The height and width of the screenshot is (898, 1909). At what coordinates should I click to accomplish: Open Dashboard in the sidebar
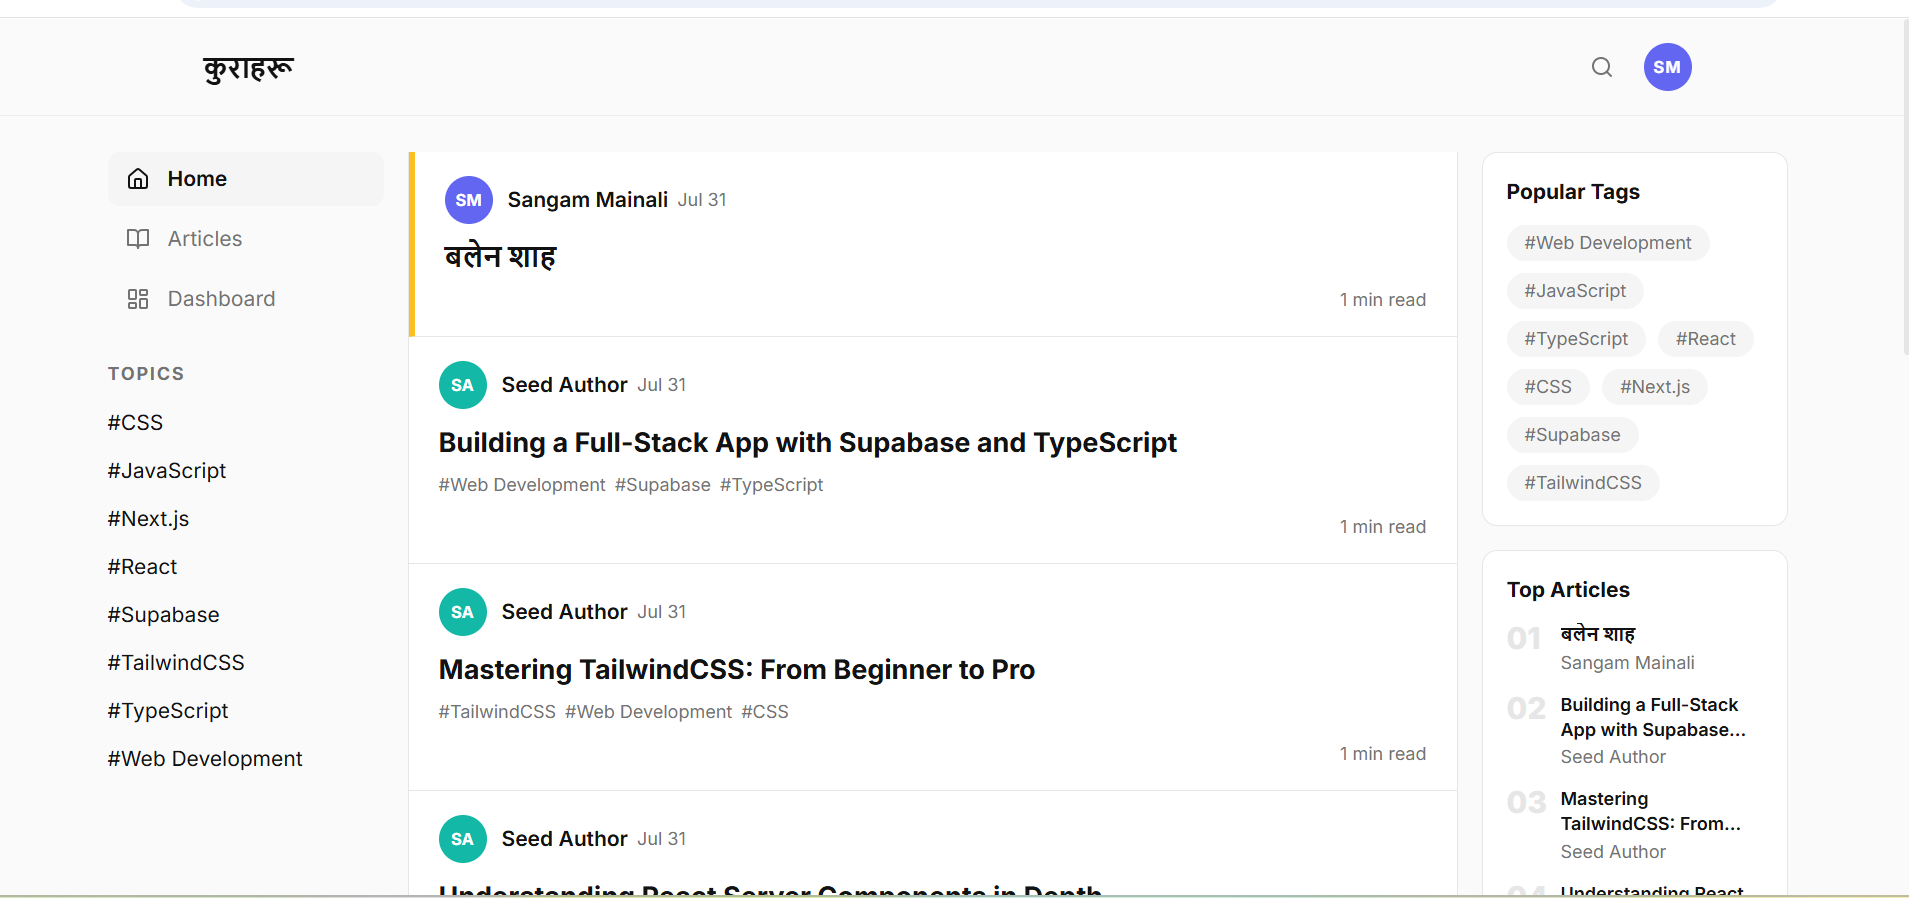246,299
